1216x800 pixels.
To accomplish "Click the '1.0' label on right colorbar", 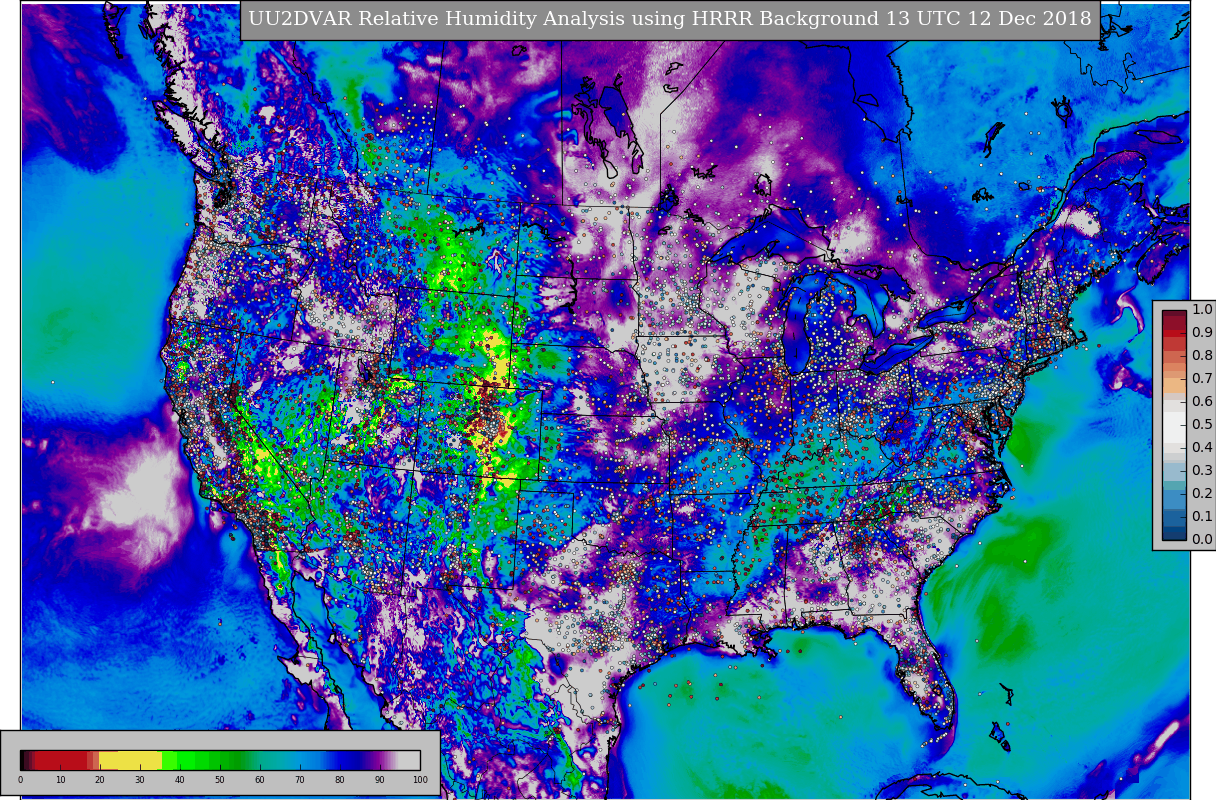I will (x=1202, y=310).
